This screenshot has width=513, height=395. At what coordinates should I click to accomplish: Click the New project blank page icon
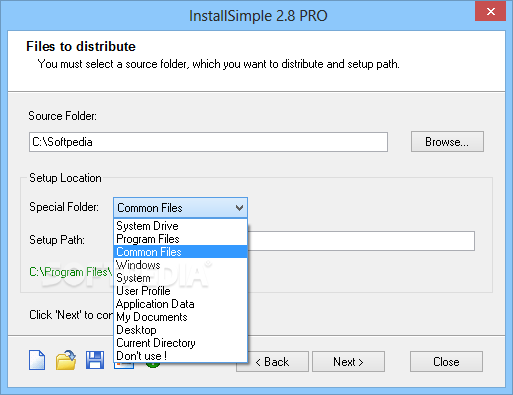pyautogui.click(x=37, y=360)
